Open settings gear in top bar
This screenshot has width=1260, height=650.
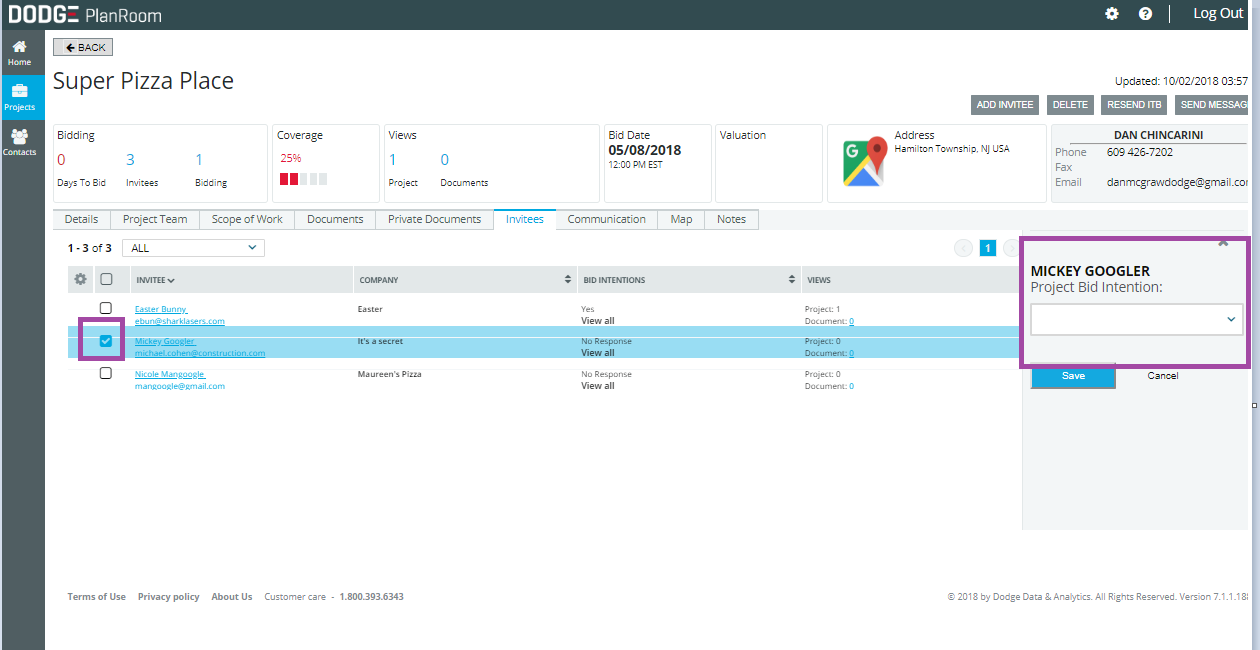click(x=1112, y=14)
